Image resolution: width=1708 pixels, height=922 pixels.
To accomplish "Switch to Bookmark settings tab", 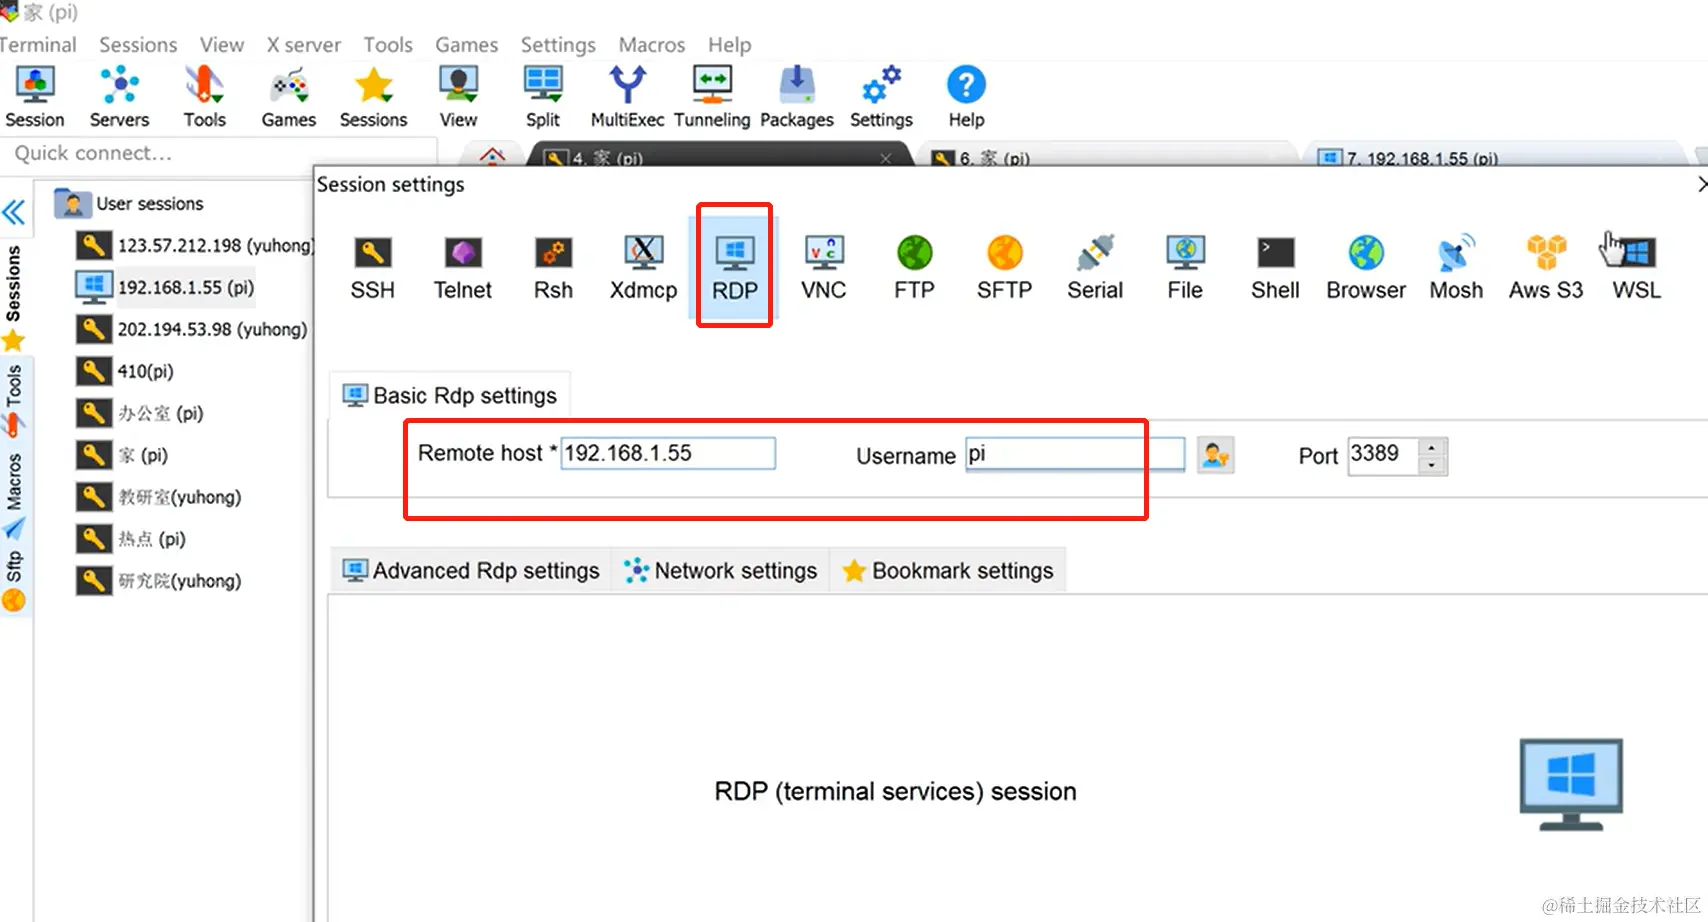I will (948, 570).
